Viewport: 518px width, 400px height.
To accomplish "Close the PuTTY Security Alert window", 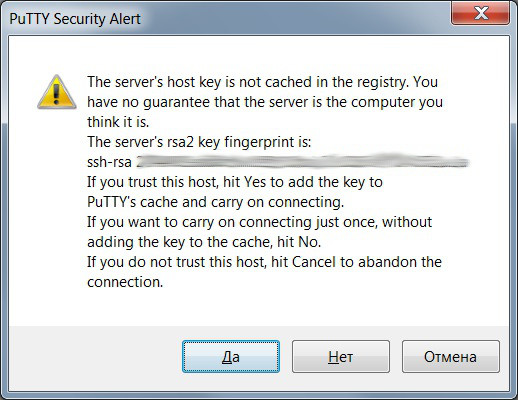I will pyautogui.click(x=480, y=13).
